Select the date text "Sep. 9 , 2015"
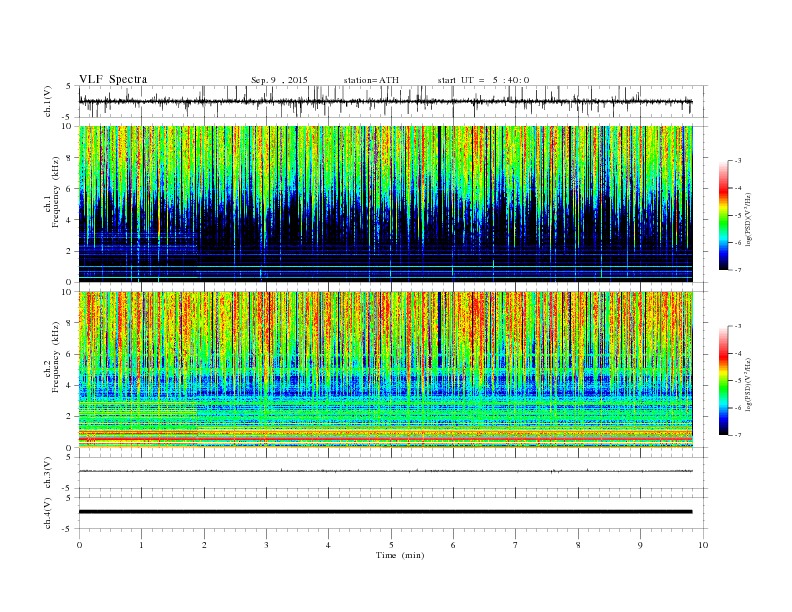 pyautogui.click(x=279, y=80)
